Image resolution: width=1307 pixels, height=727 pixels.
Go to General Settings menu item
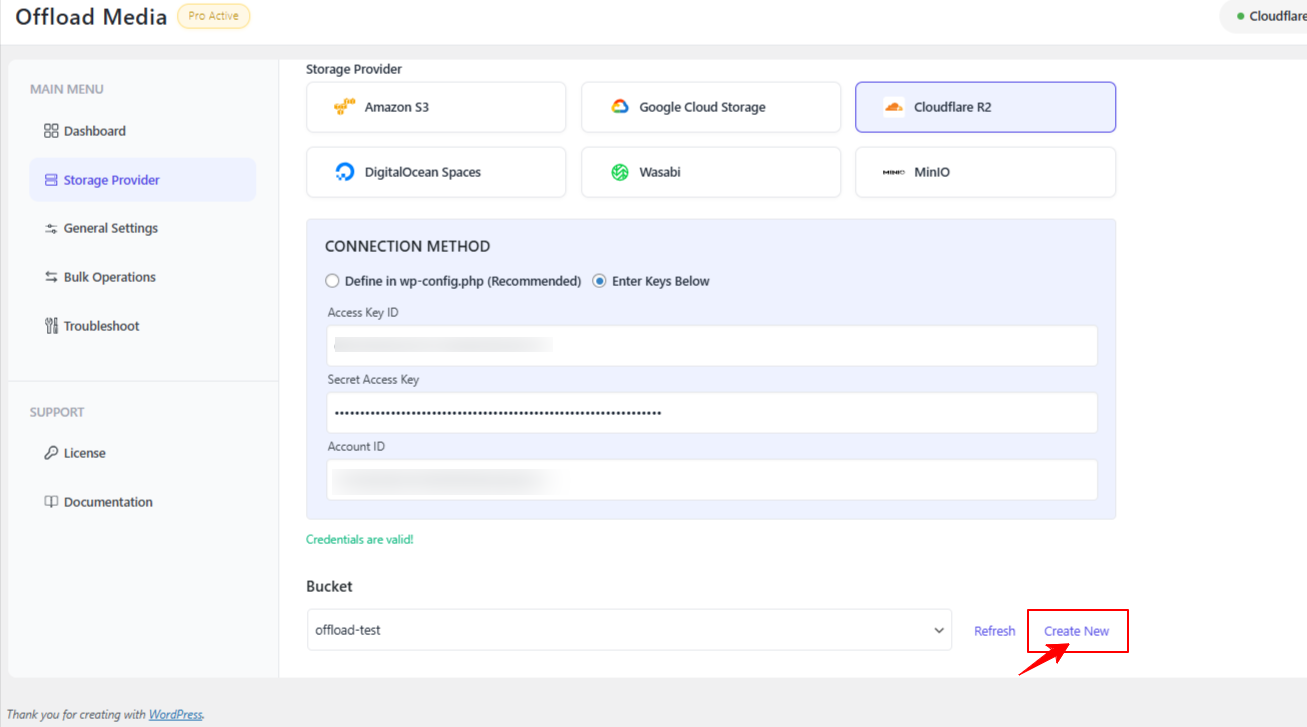point(110,228)
